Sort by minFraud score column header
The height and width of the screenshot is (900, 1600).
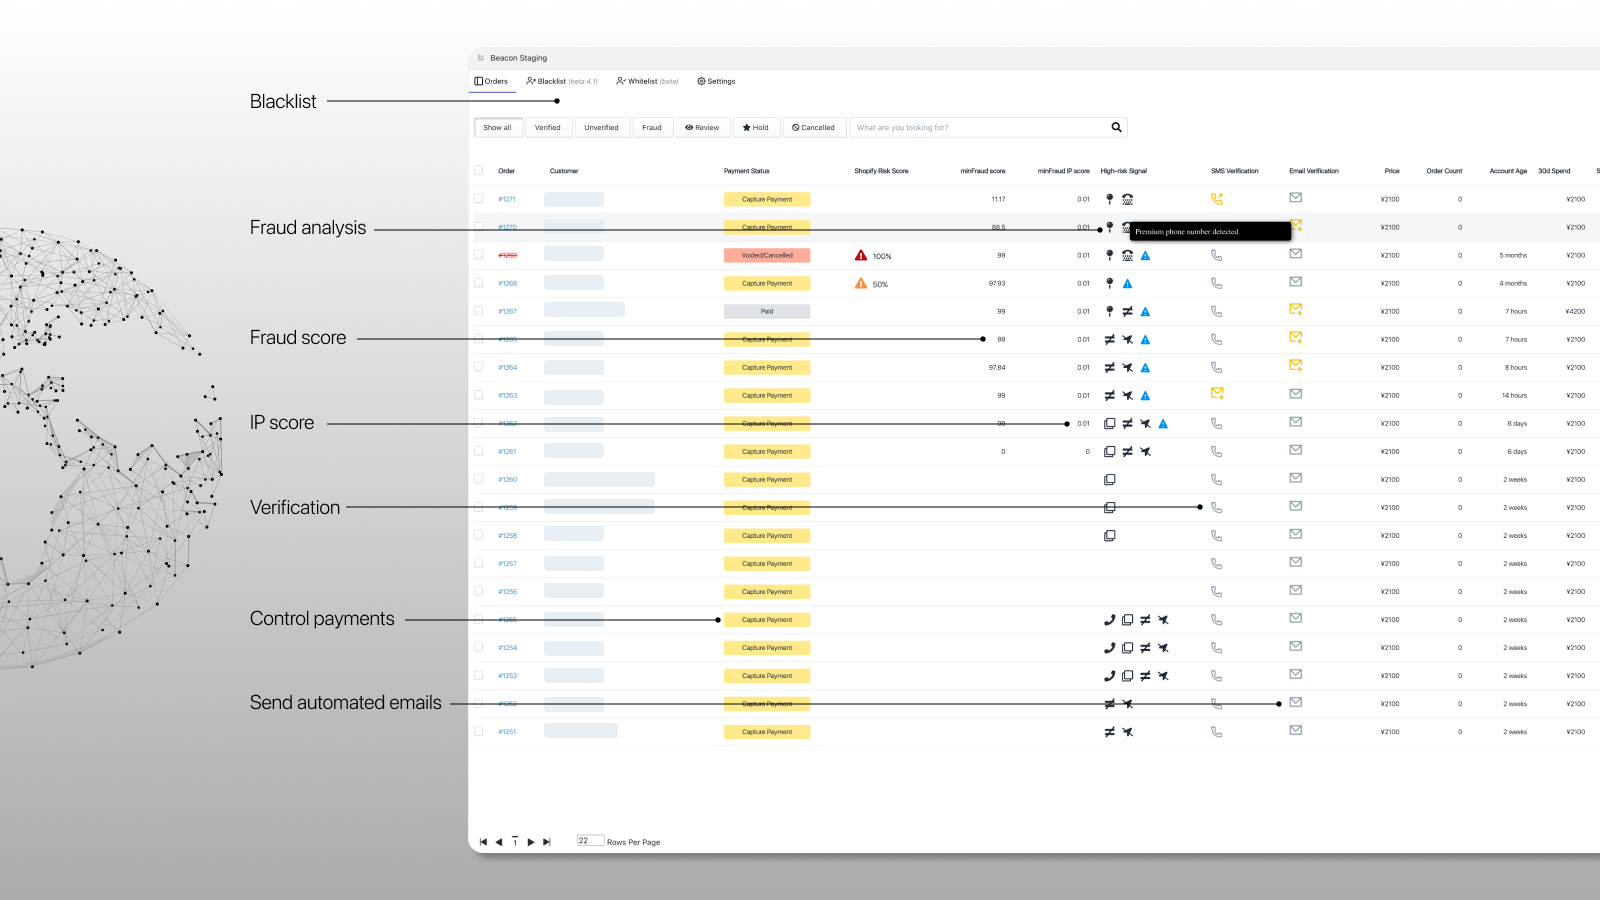pos(983,171)
